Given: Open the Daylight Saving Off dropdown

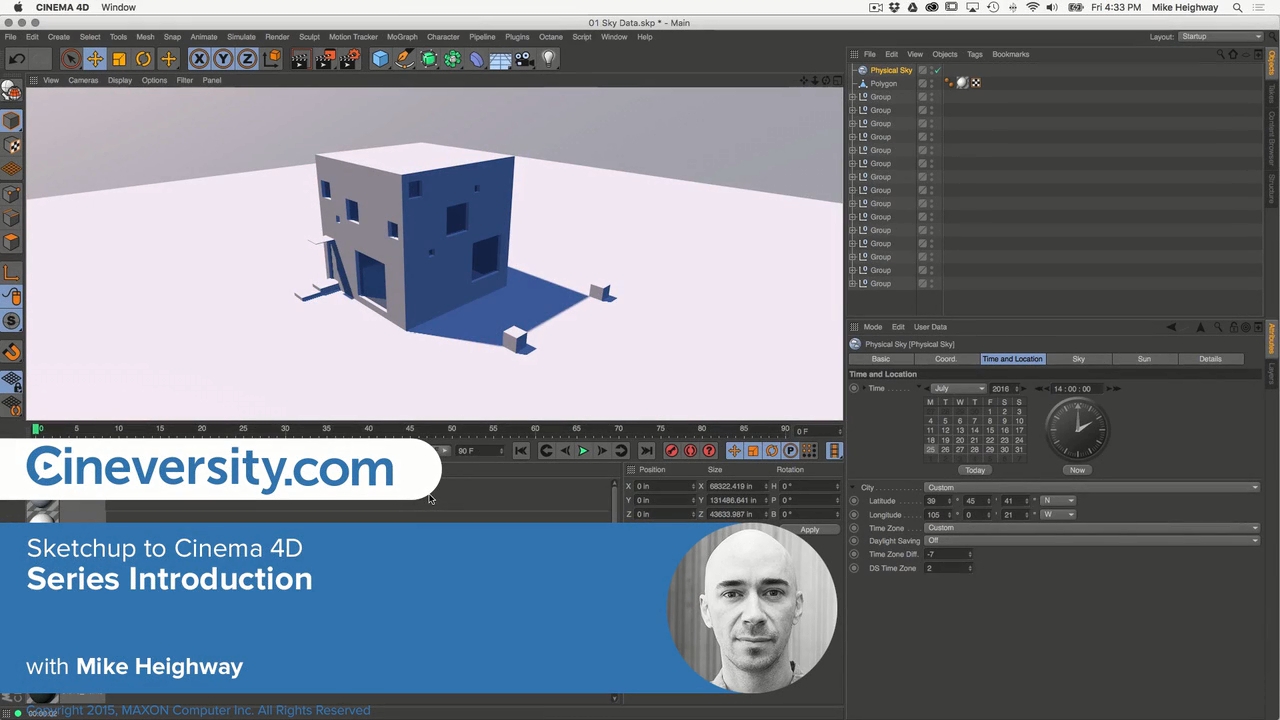Looking at the screenshot, I should coord(1092,541).
